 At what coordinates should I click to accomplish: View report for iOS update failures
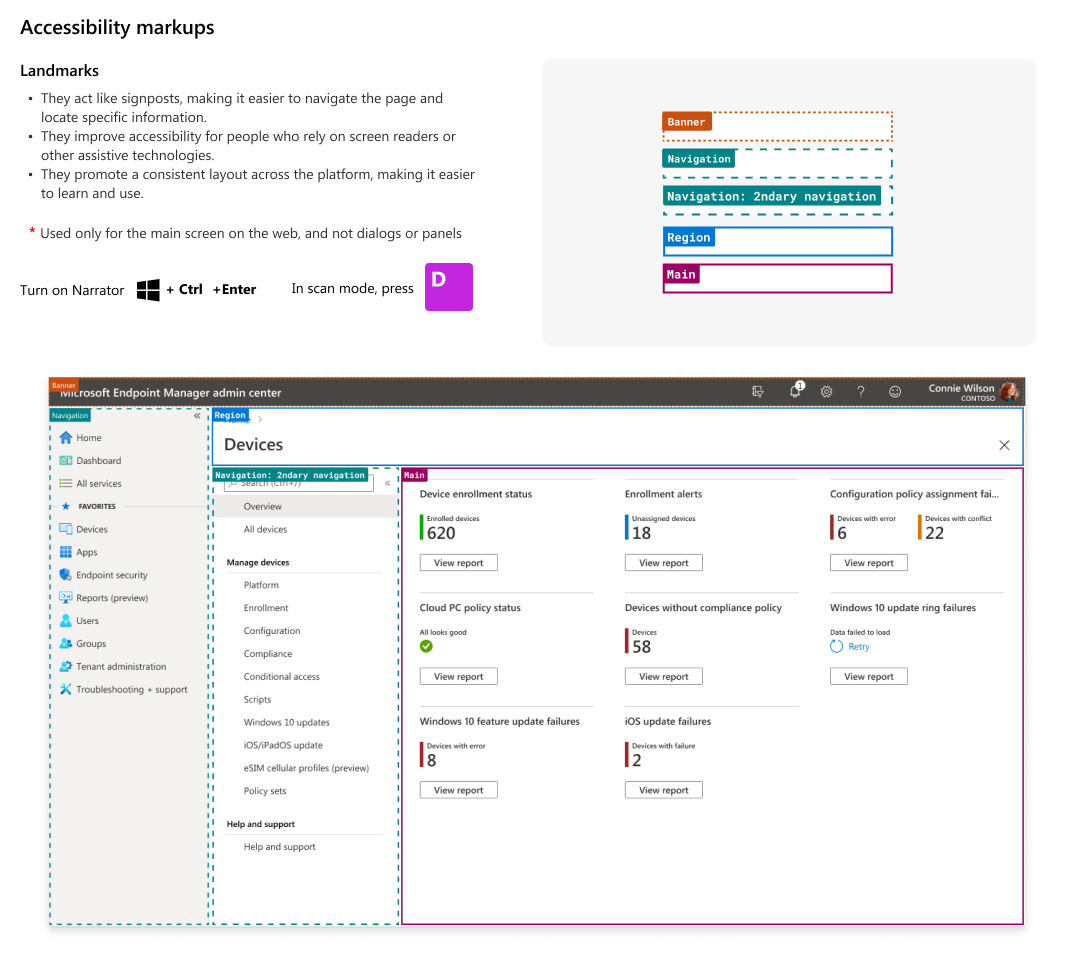click(x=663, y=790)
